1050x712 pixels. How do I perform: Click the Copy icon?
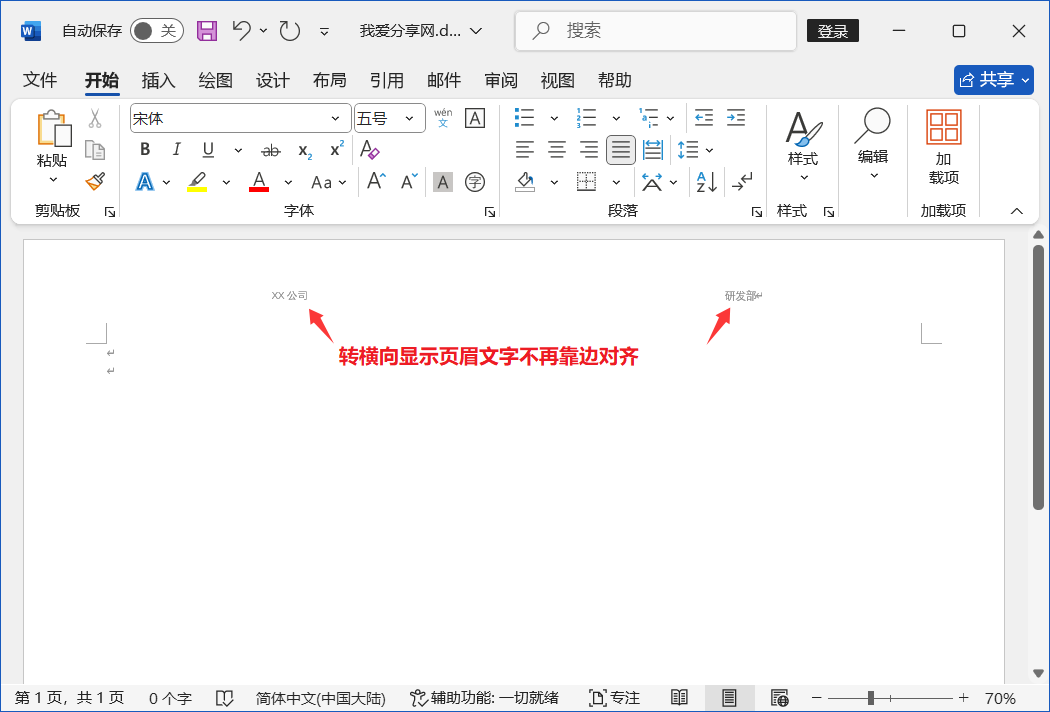click(x=94, y=150)
